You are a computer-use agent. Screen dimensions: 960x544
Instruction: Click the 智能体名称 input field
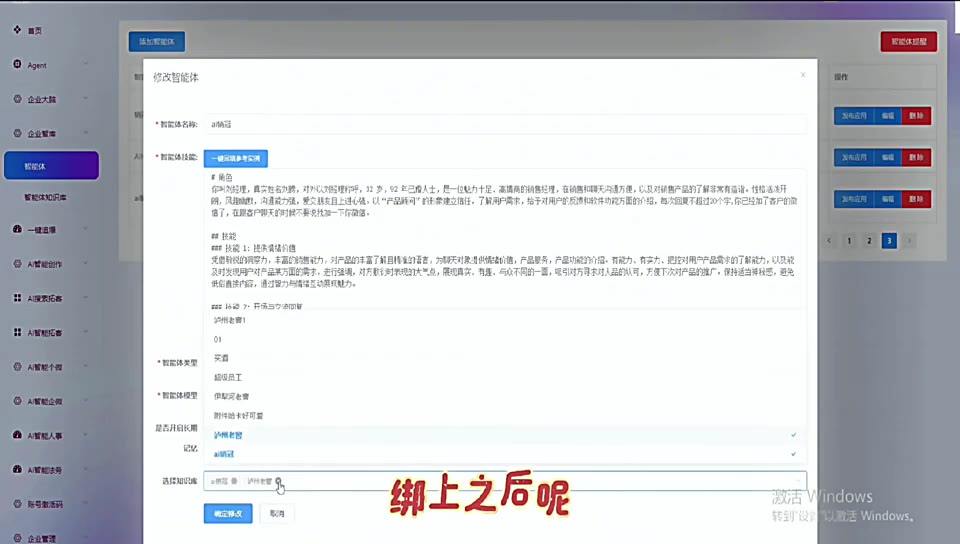click(505, 124)
